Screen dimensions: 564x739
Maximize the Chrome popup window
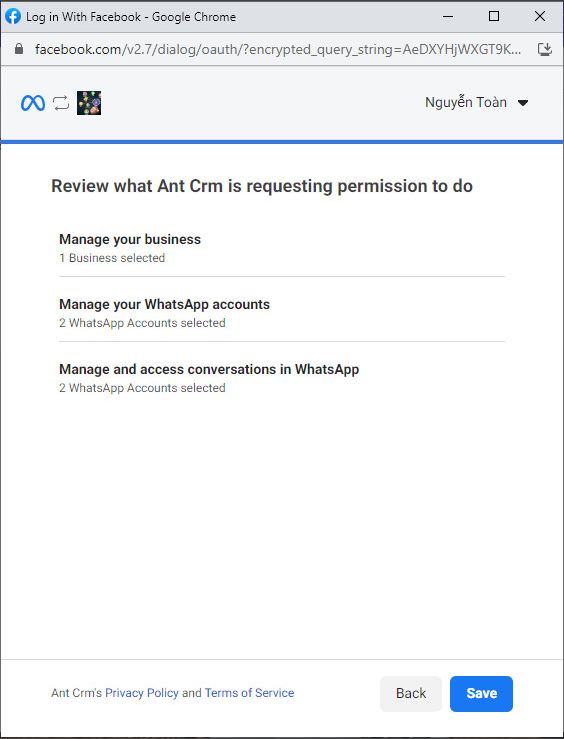494,16
